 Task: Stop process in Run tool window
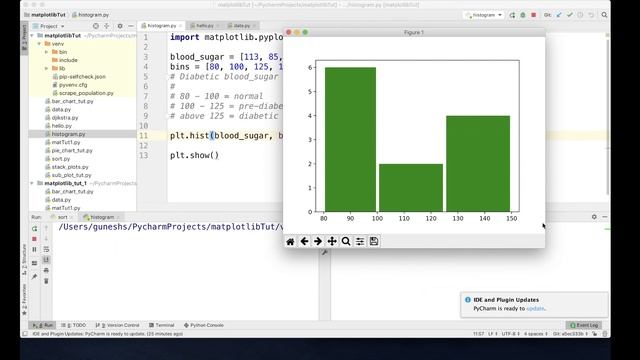click(35, 239)
